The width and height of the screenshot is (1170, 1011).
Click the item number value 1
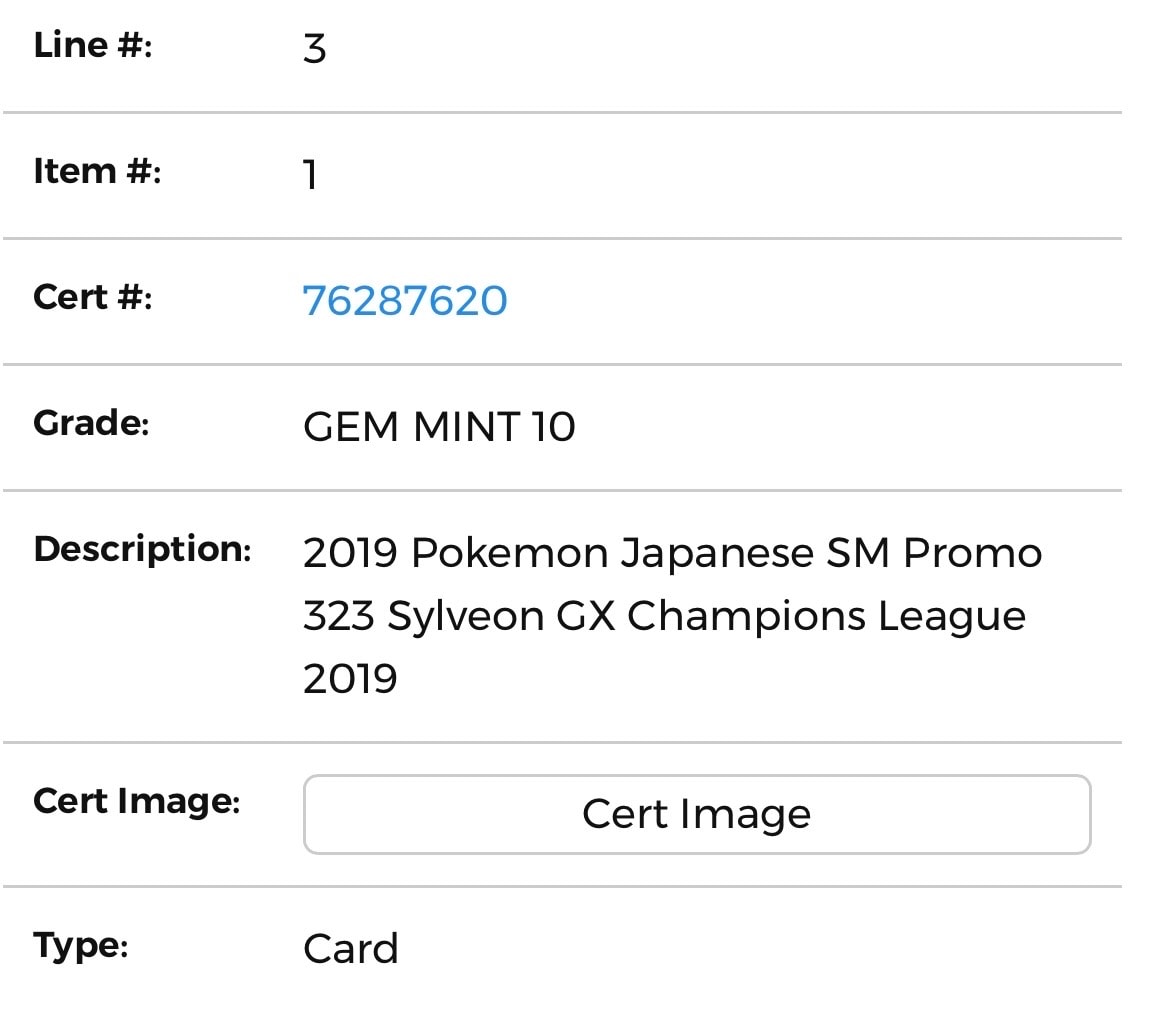tap(310, 175)
